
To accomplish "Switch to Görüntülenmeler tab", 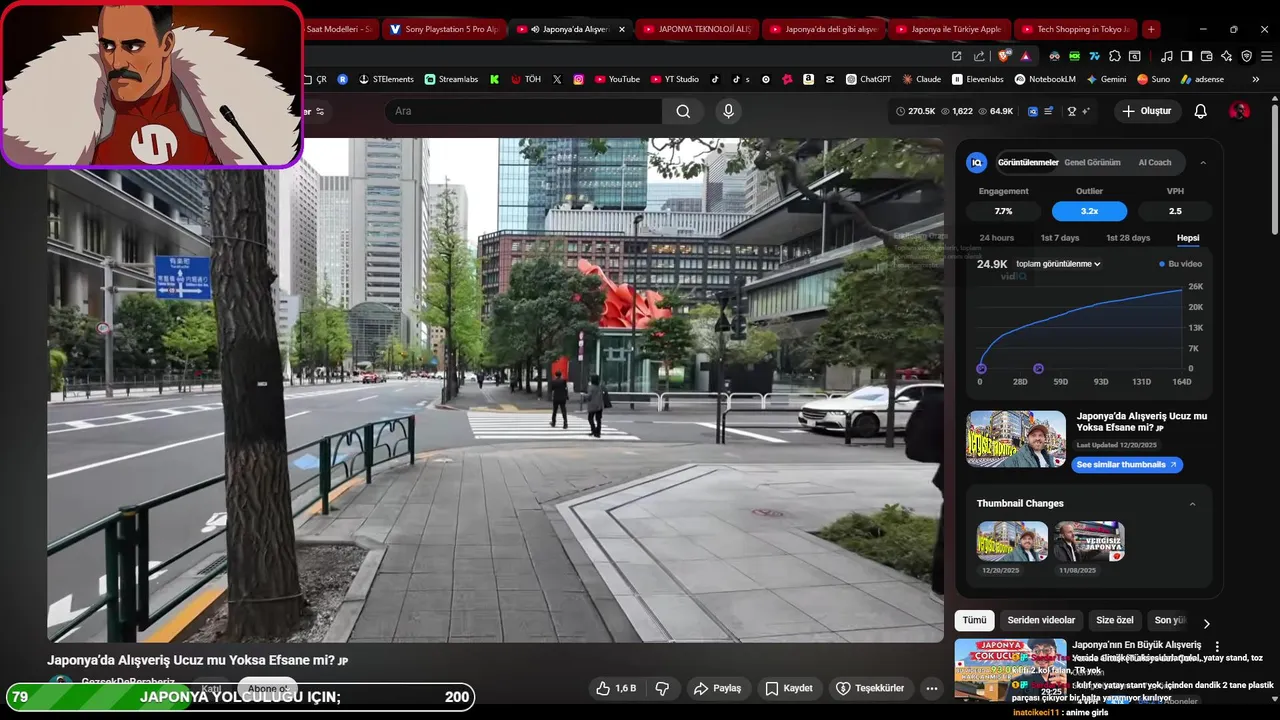I will coord(1028,162).
